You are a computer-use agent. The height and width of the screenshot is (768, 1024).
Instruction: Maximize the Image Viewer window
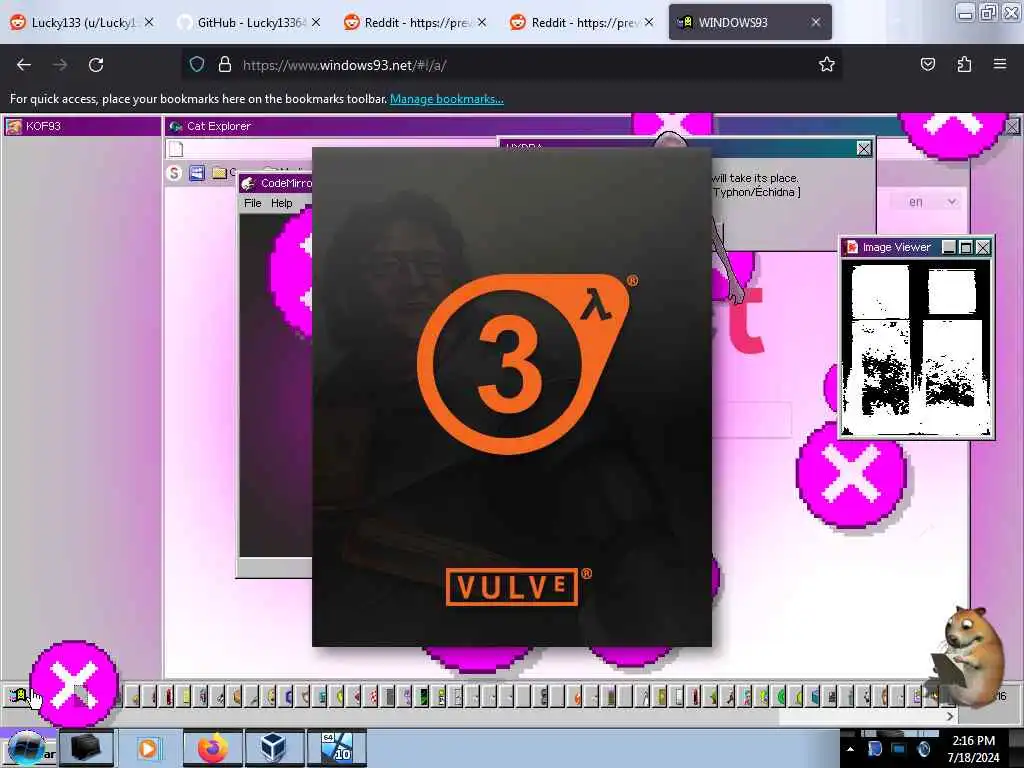[x=965, y=248]
